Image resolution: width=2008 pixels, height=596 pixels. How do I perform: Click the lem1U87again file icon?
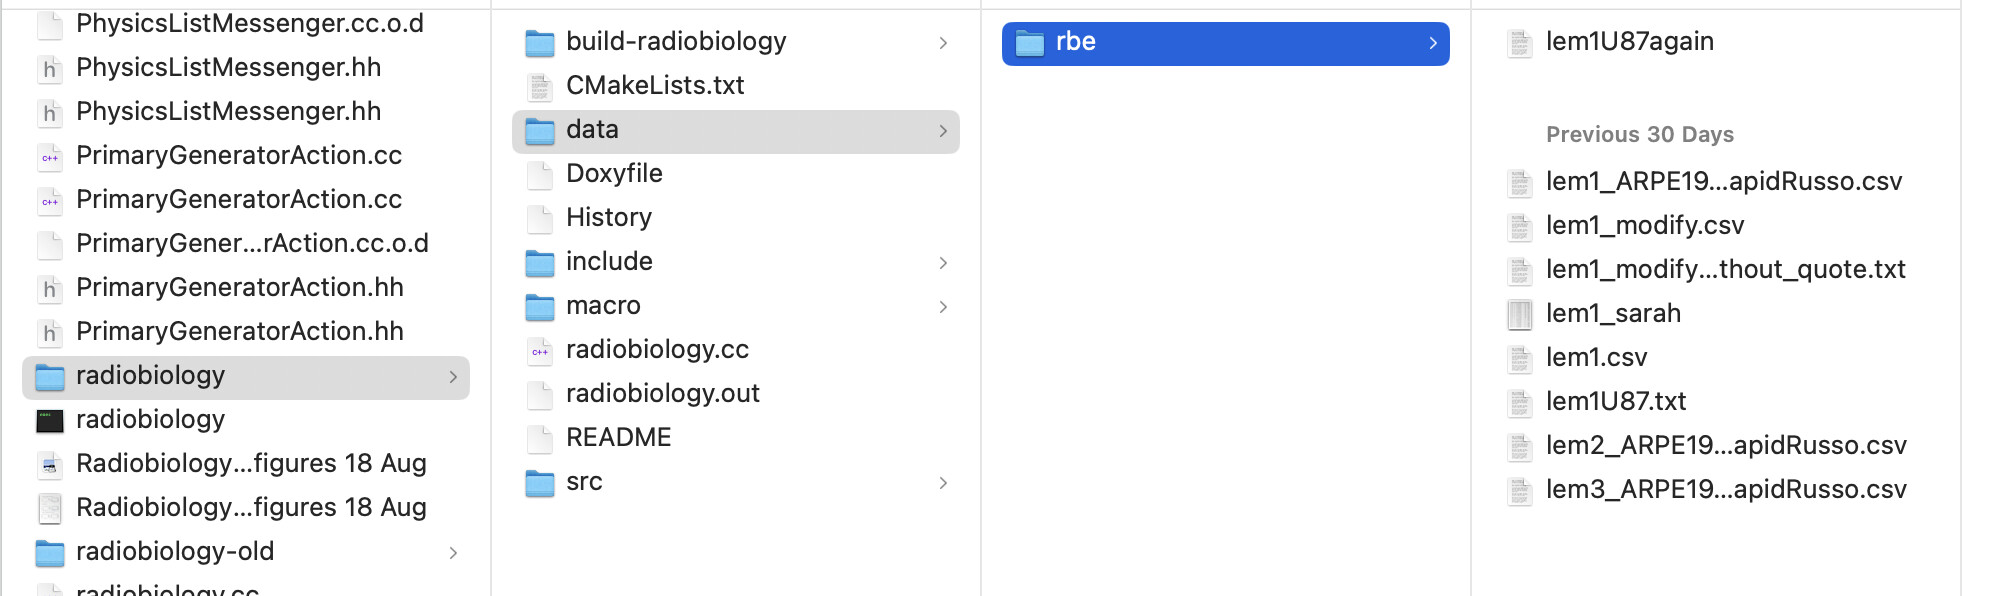1520,43
